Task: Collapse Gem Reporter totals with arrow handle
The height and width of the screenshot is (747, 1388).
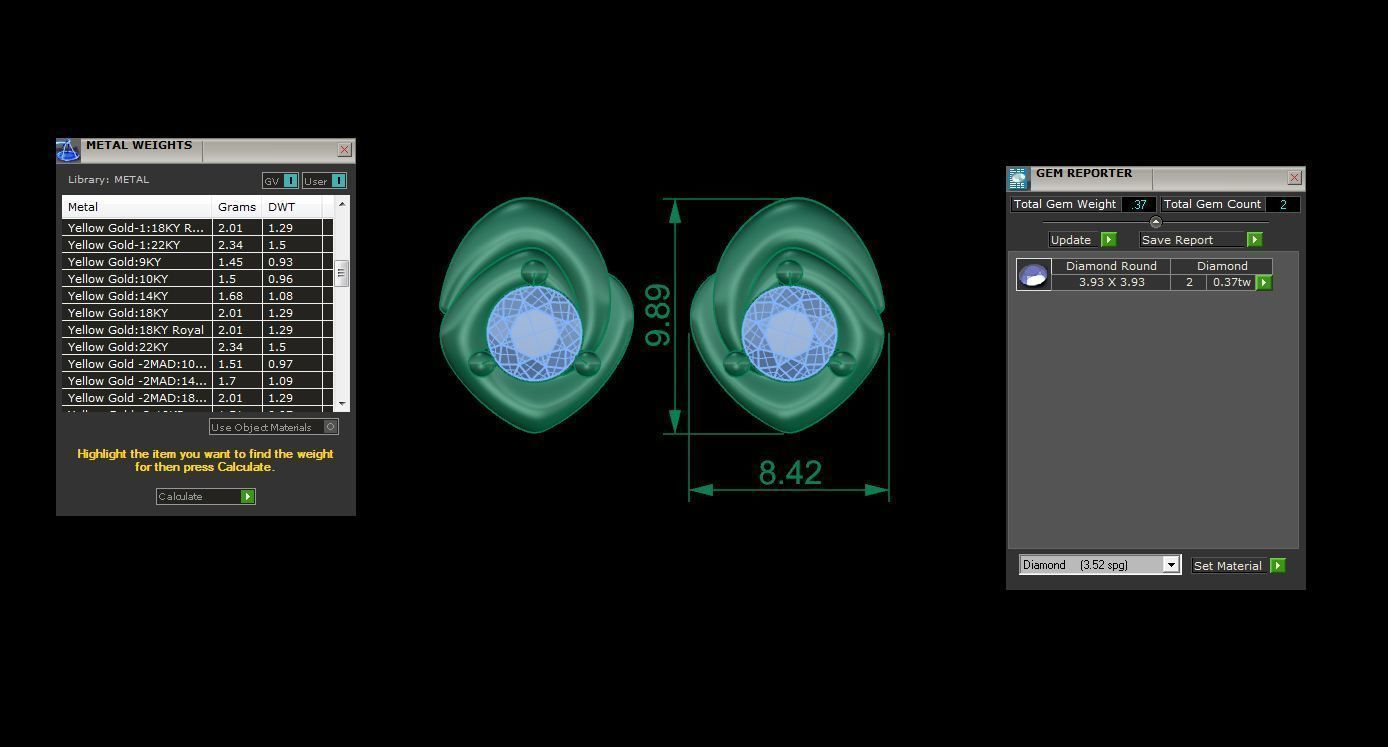Action: 1156,222
